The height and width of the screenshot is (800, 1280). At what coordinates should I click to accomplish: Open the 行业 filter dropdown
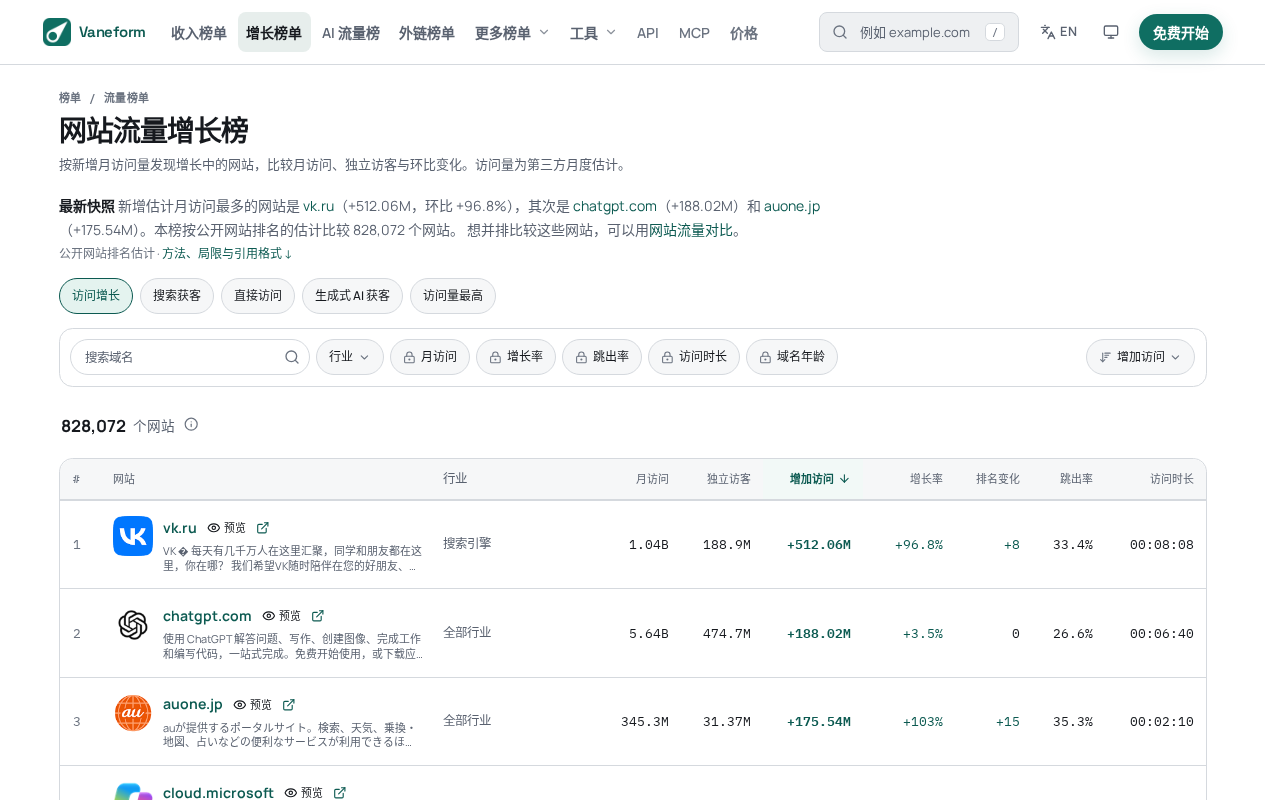tap(350, 357)
